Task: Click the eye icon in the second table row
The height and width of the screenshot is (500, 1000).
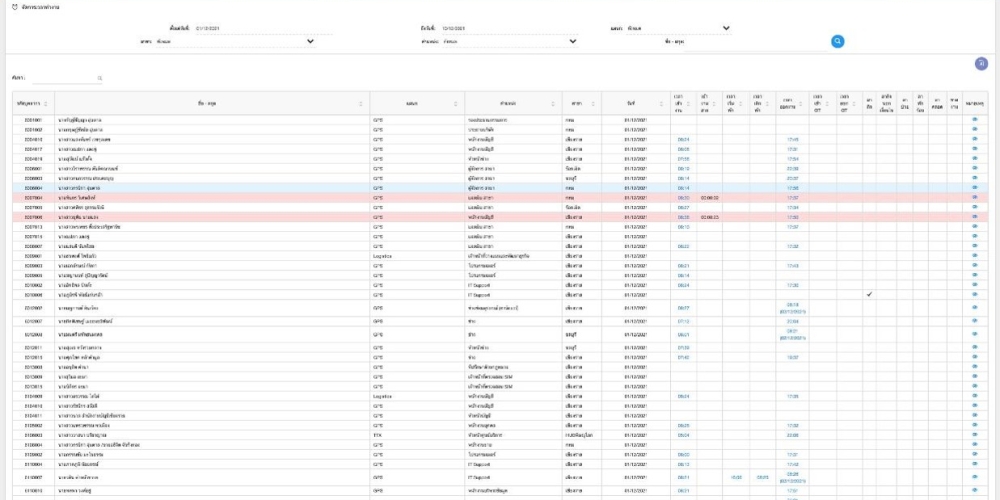Action: click(975, 129)
